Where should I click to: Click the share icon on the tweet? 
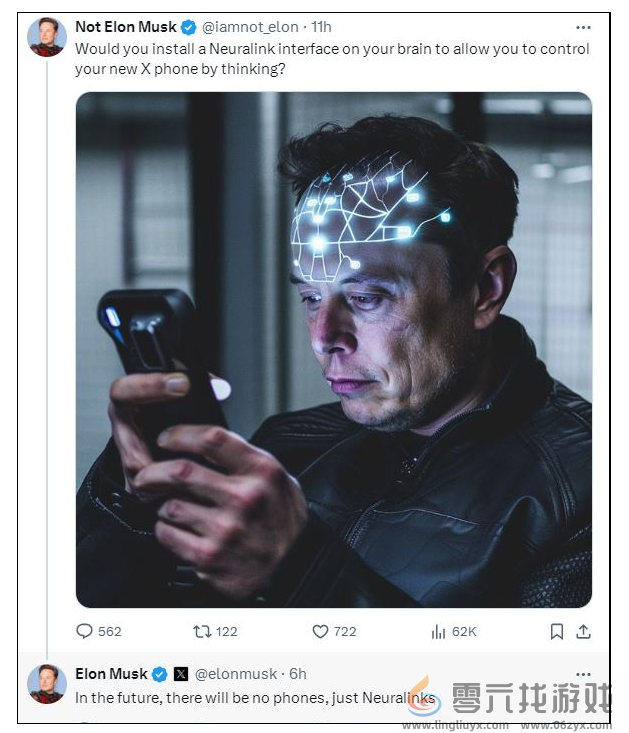point(584,631)
